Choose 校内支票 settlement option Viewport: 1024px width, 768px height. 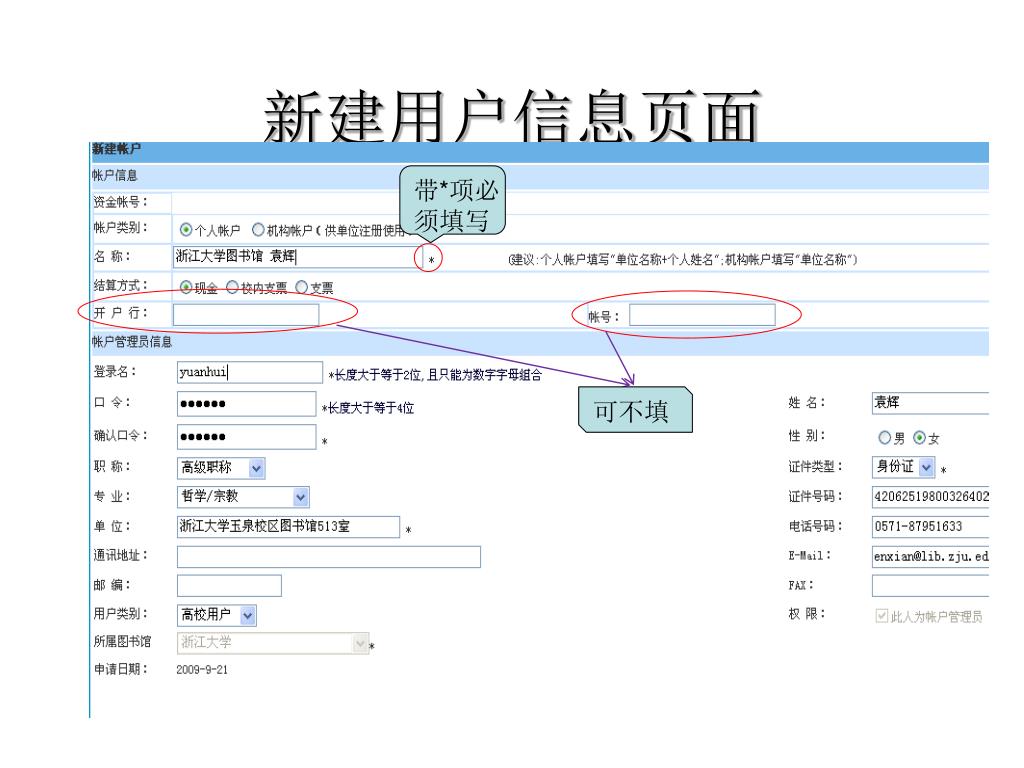click(232, 287)
